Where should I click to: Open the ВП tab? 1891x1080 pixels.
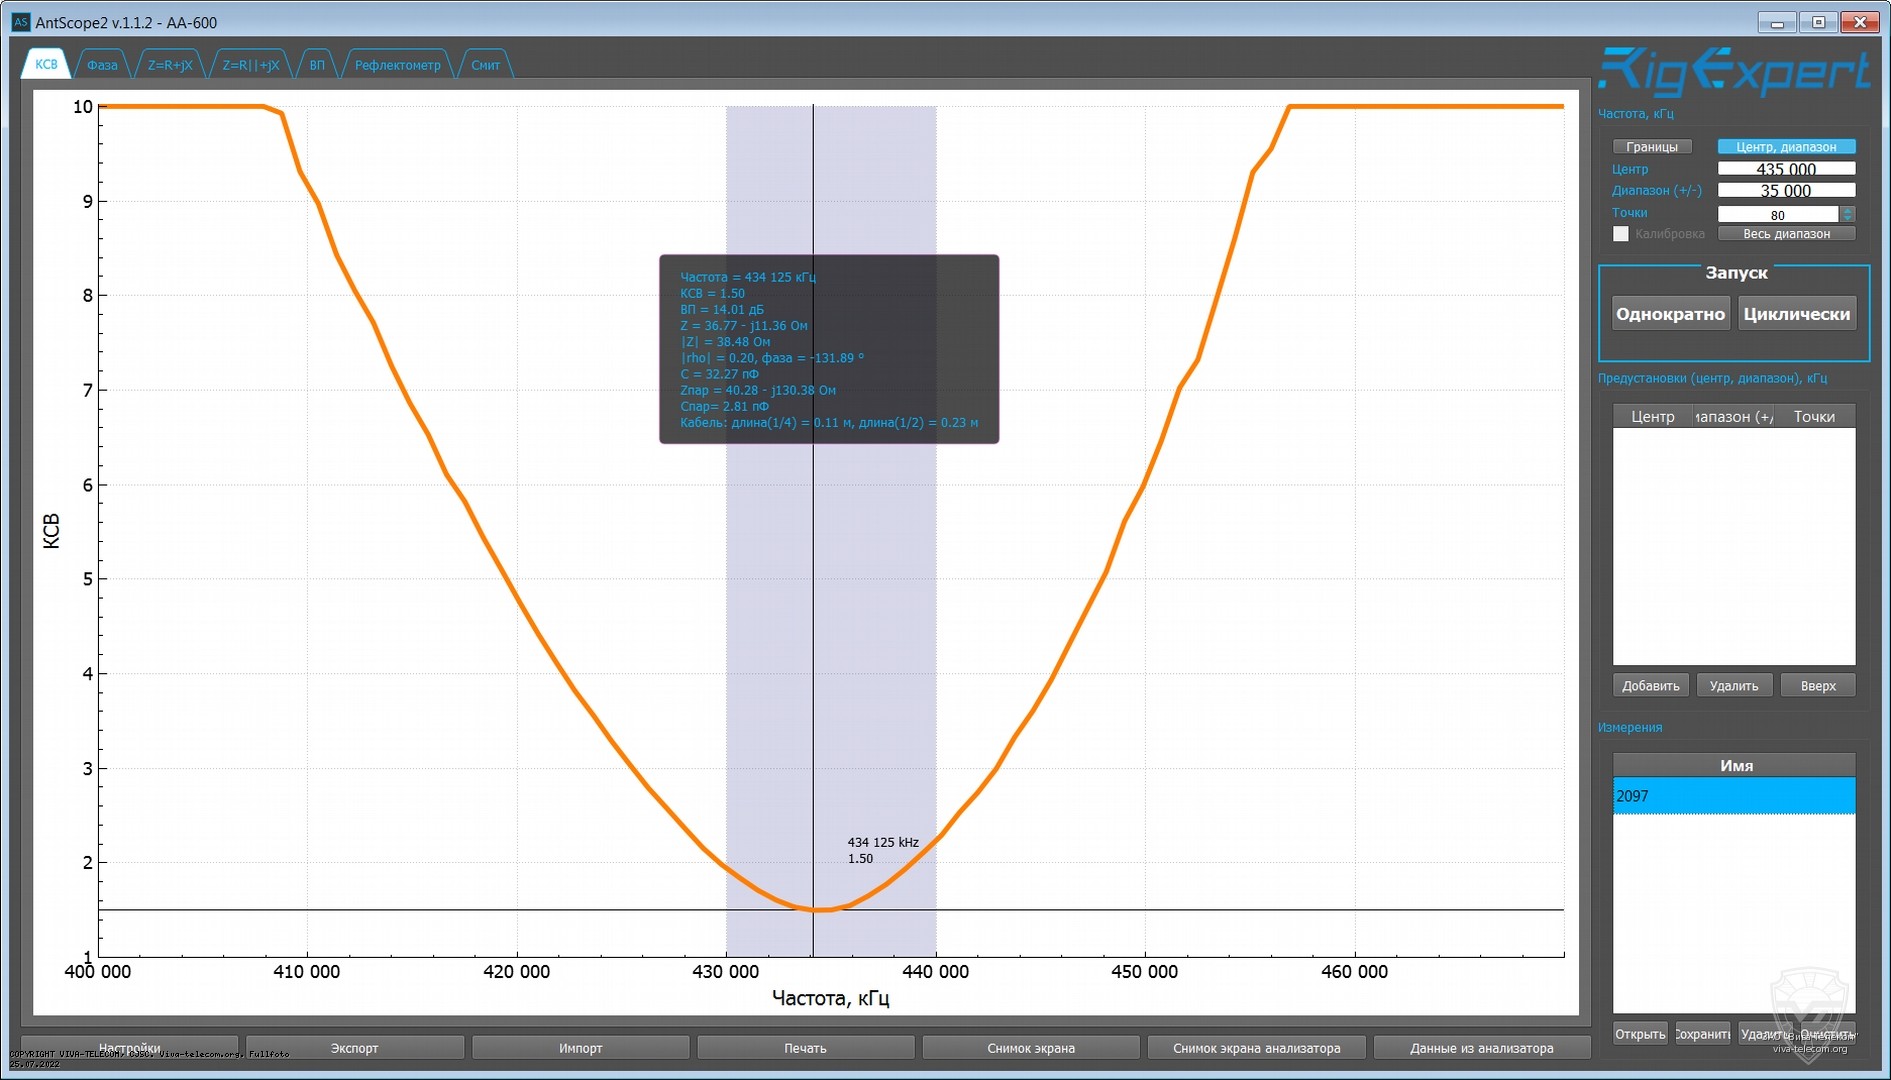[317, 65]
